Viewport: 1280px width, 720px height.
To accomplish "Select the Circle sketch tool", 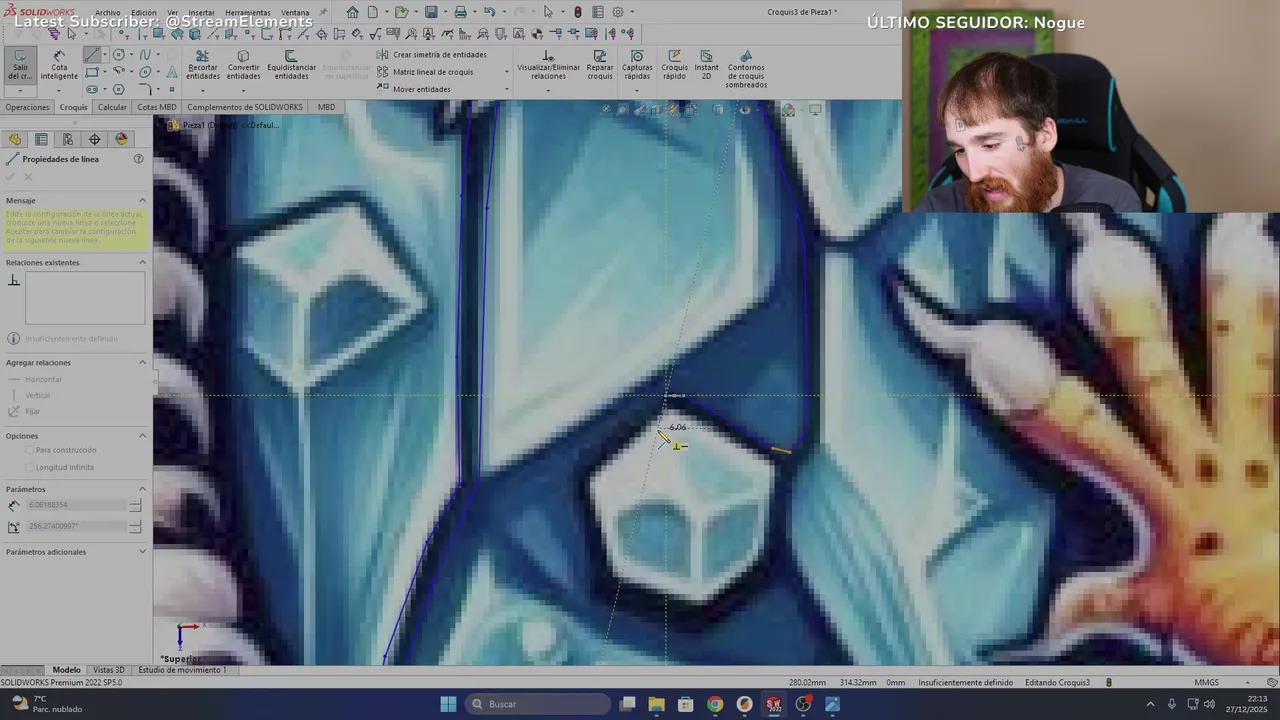I will (x=119, y=55).
